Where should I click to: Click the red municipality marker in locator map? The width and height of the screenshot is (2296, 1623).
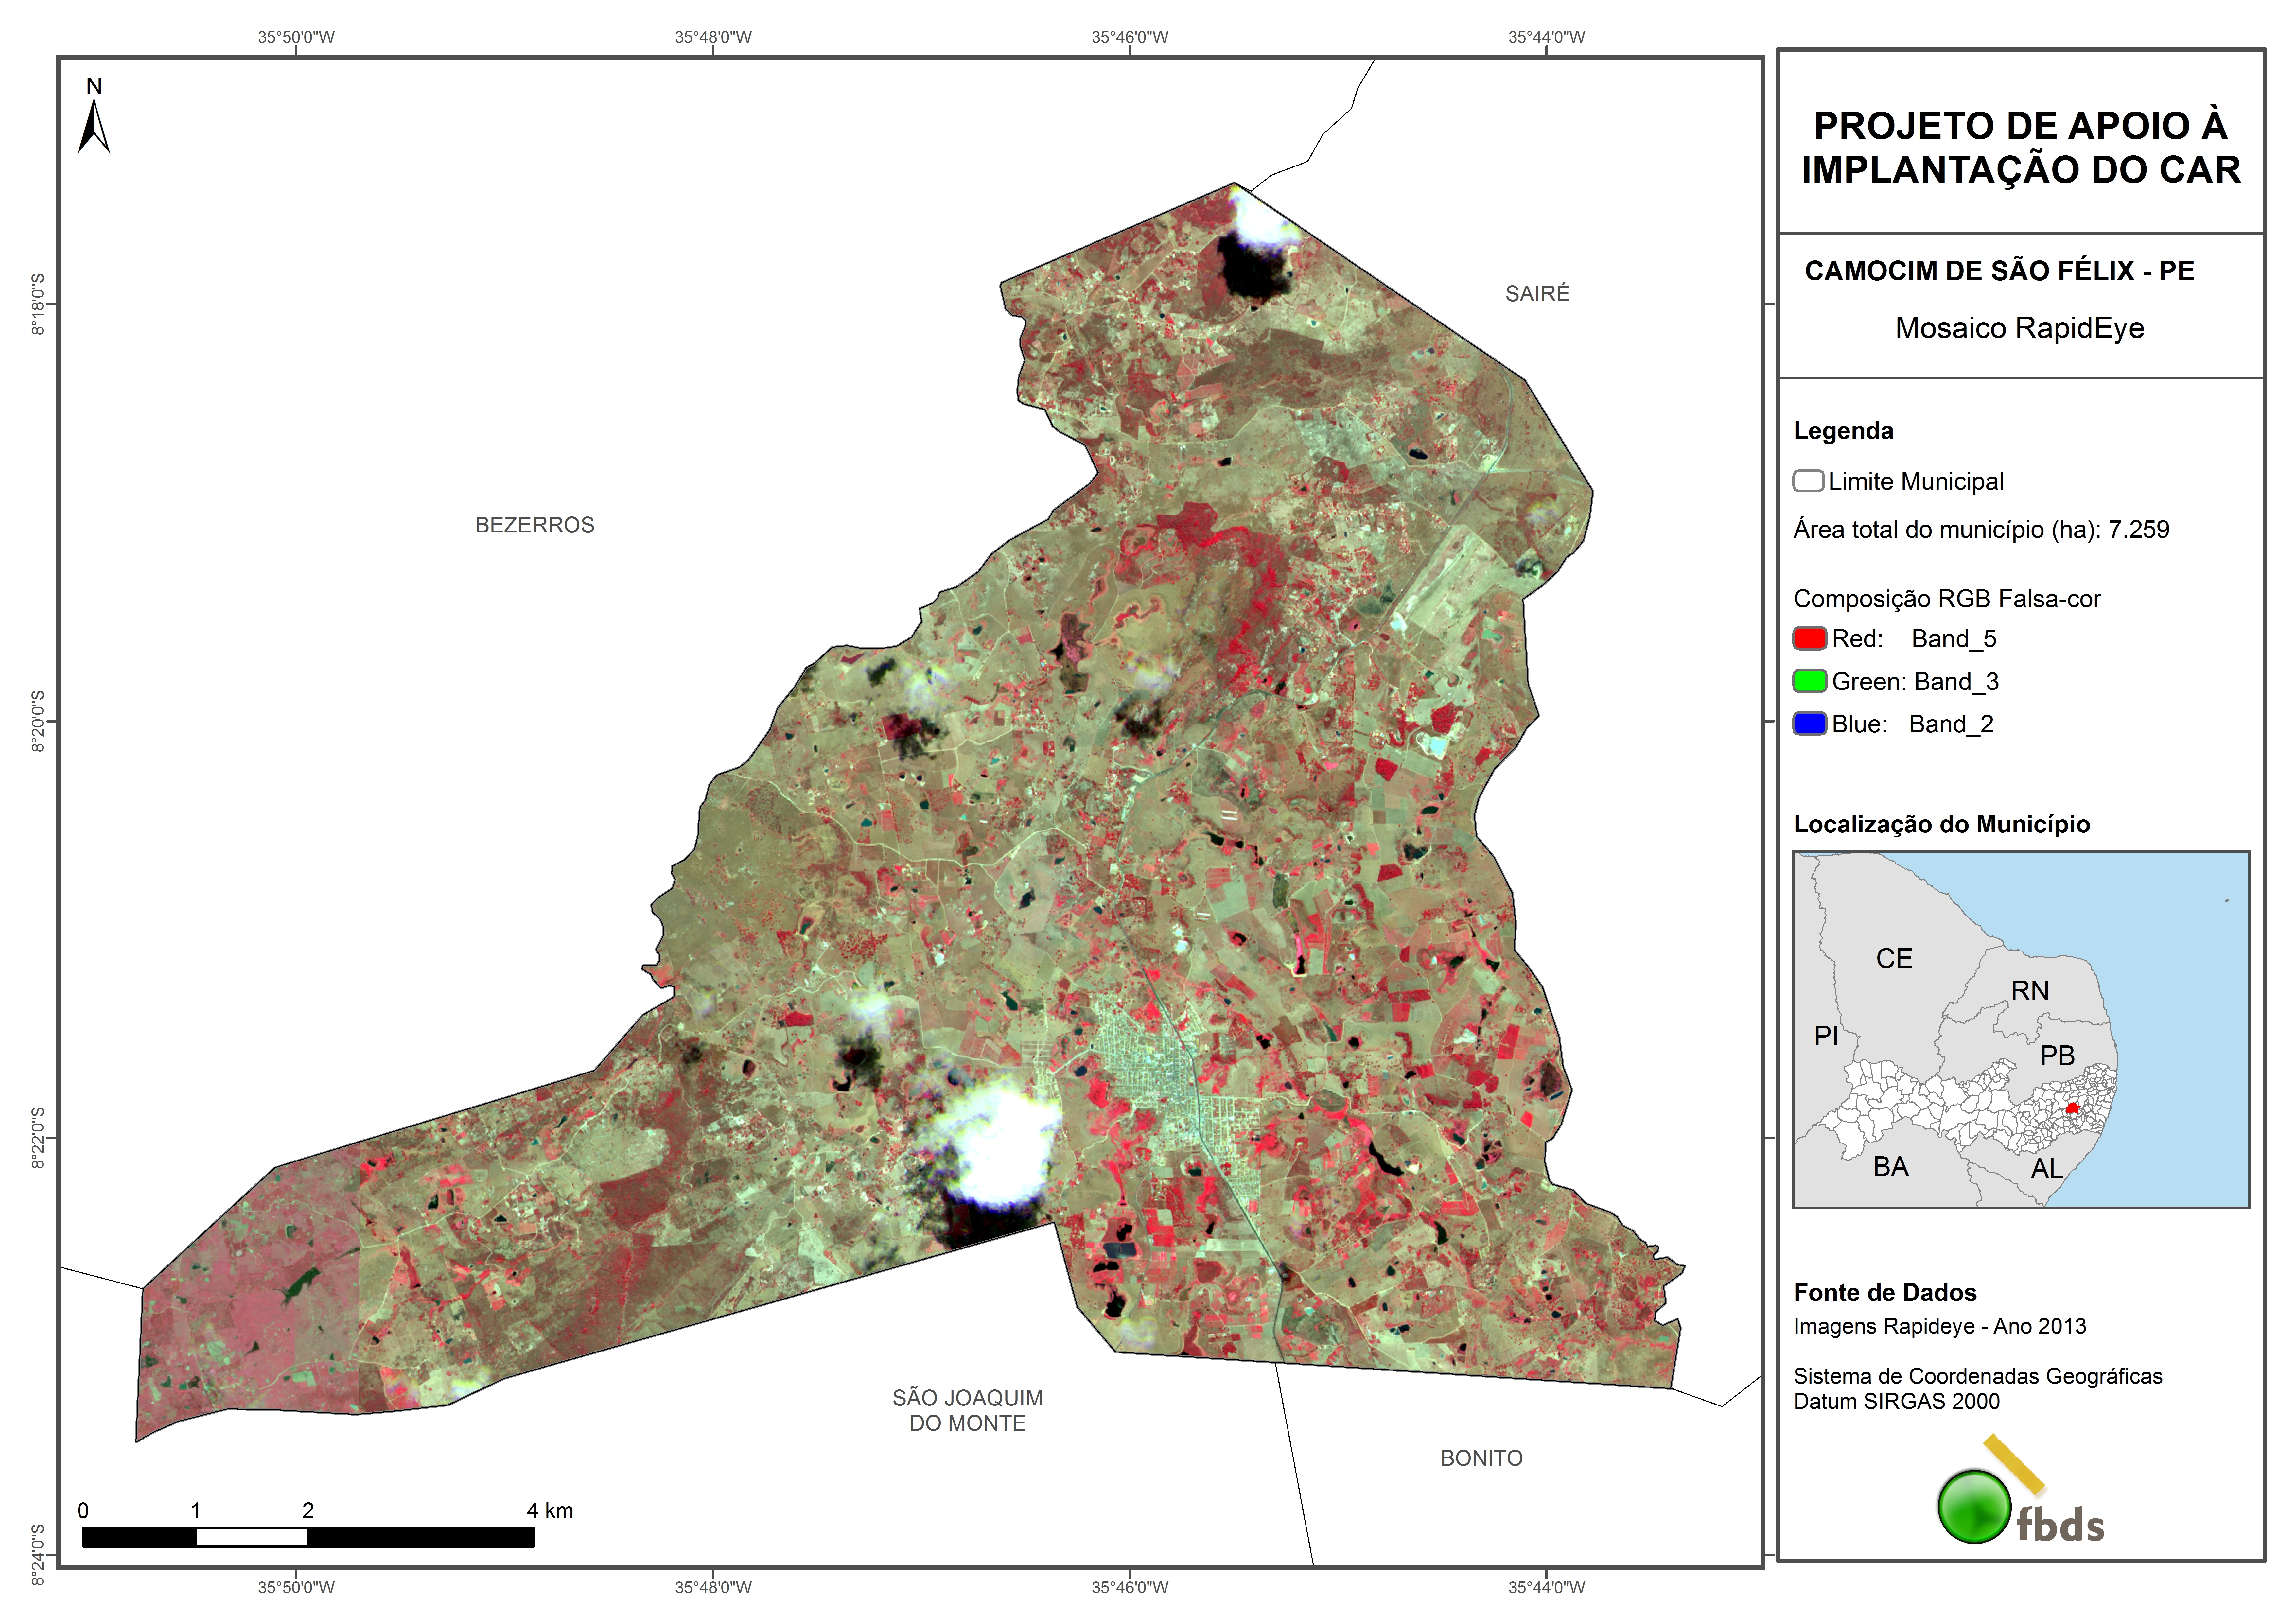(2072, 1108)
